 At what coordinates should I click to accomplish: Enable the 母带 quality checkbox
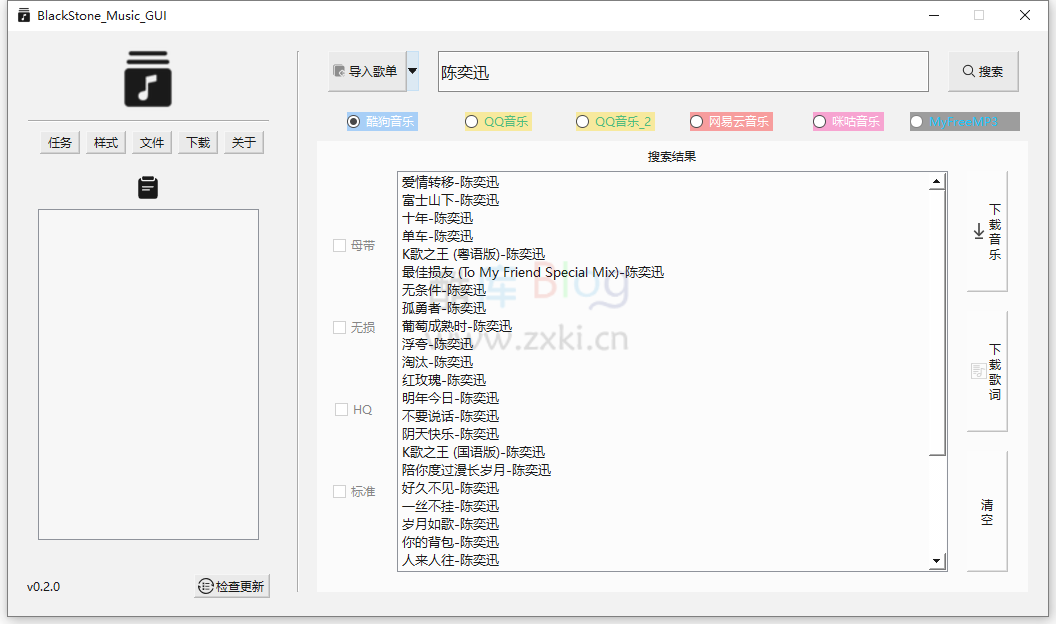pos(340,244)
